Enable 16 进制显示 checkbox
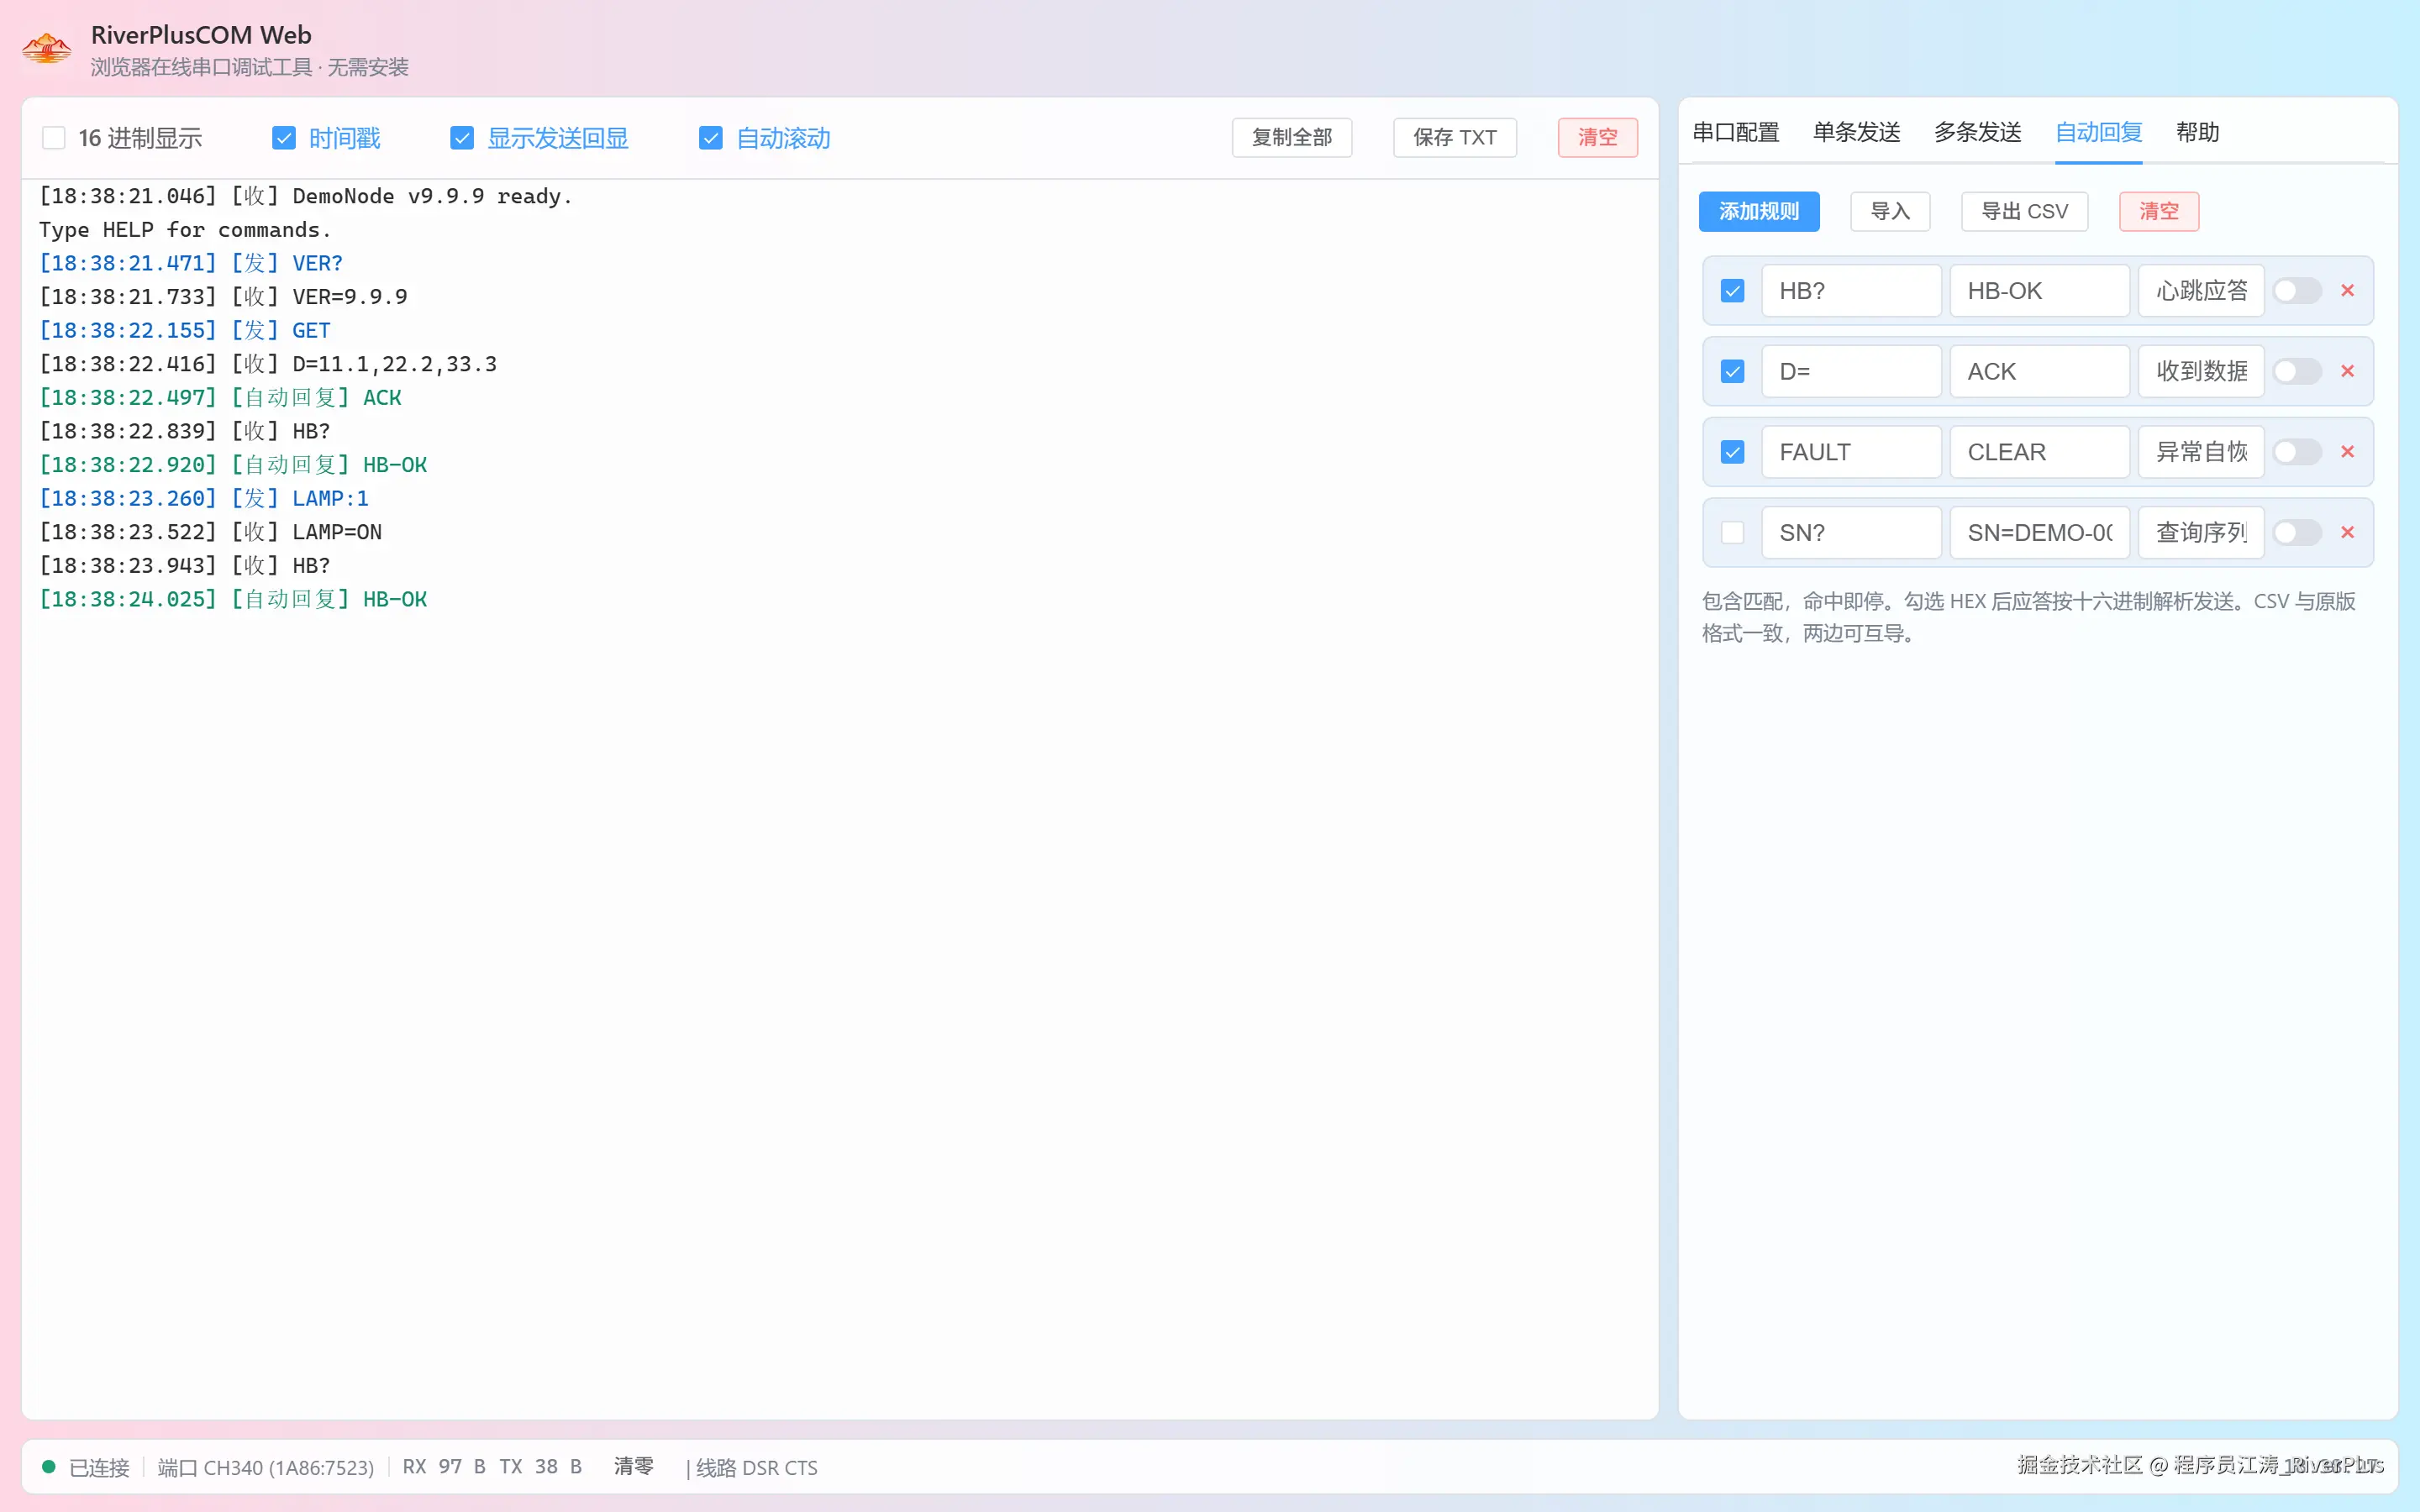This screenshot has width=2420, height=1512. click(x=54, y=138)
